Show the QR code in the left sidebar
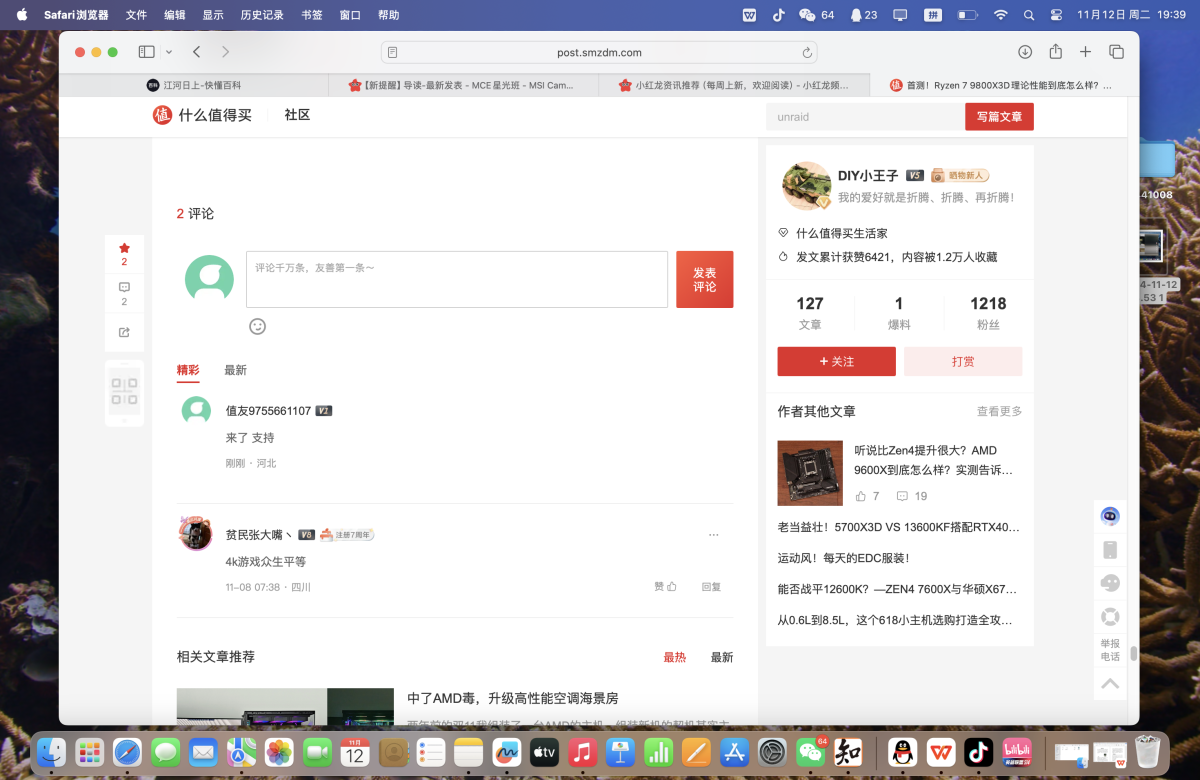This screenshot has height=780, width=1200. [x=124, y=392]
